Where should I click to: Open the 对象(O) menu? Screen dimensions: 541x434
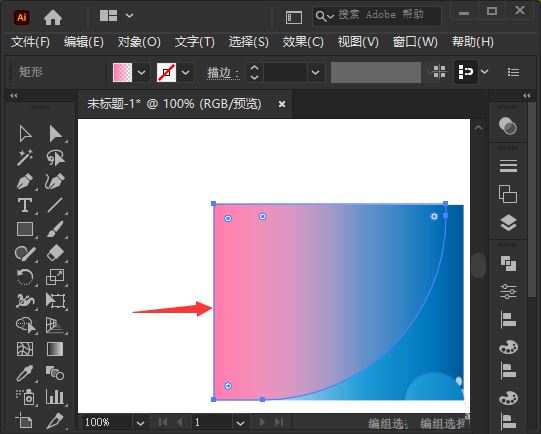(139, 42)
